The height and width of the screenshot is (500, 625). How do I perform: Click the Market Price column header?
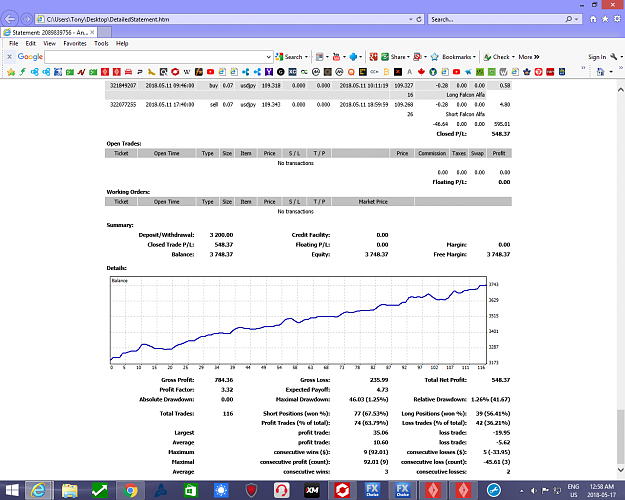pos(373,202)
